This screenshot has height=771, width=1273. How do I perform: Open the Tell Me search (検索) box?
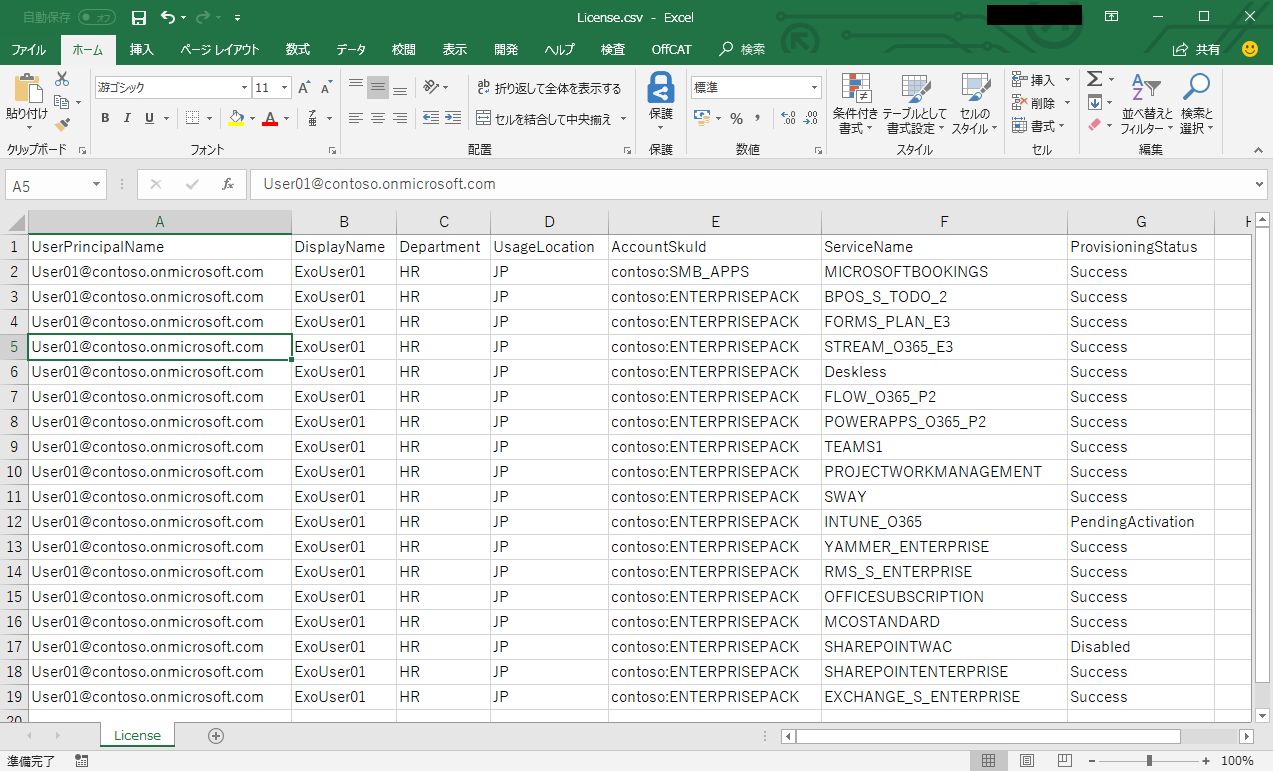pyautogui.click(x=743, y=50)
